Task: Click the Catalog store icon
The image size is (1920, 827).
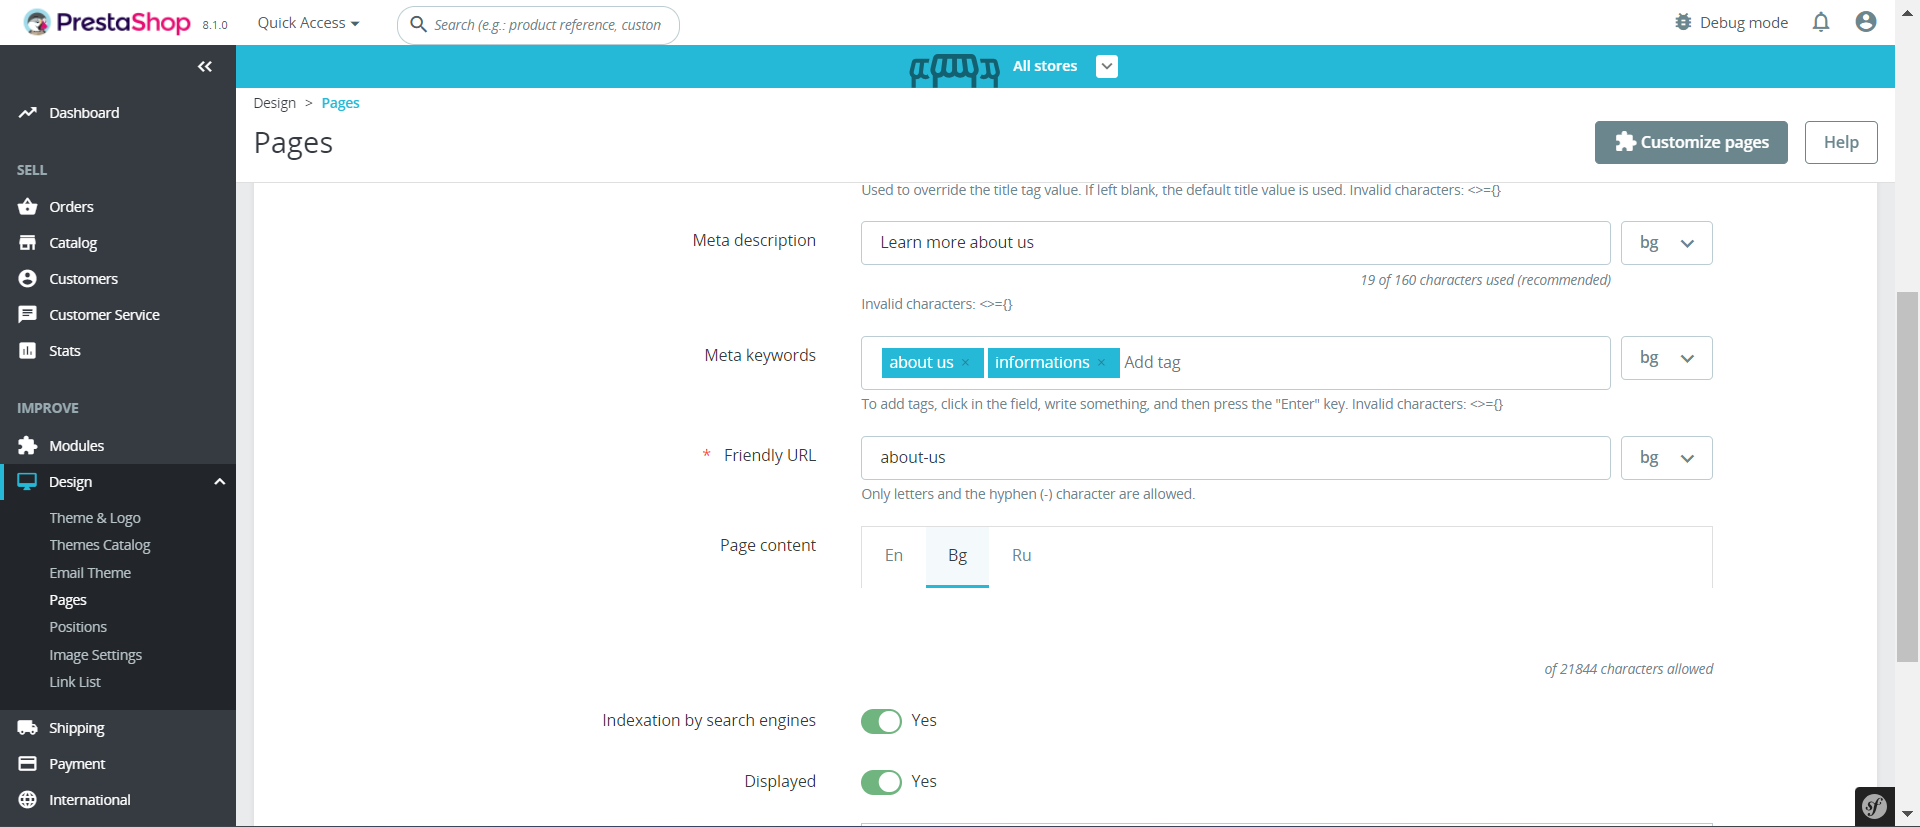Action: click(28, 243)
